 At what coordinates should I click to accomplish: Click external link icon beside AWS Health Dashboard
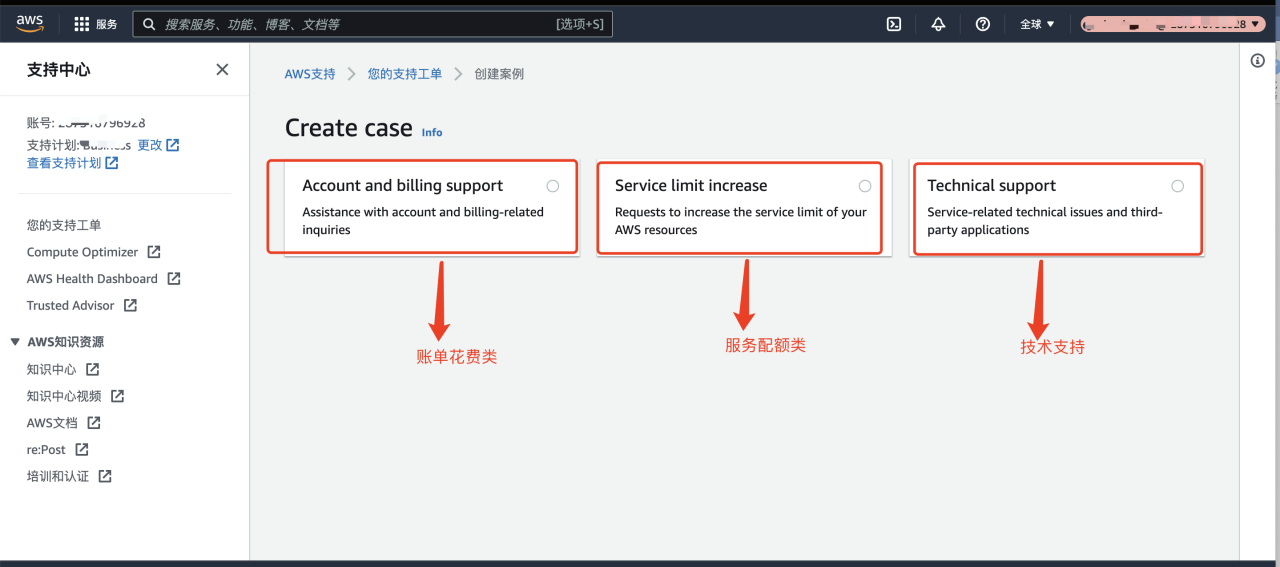coord(173,278)
